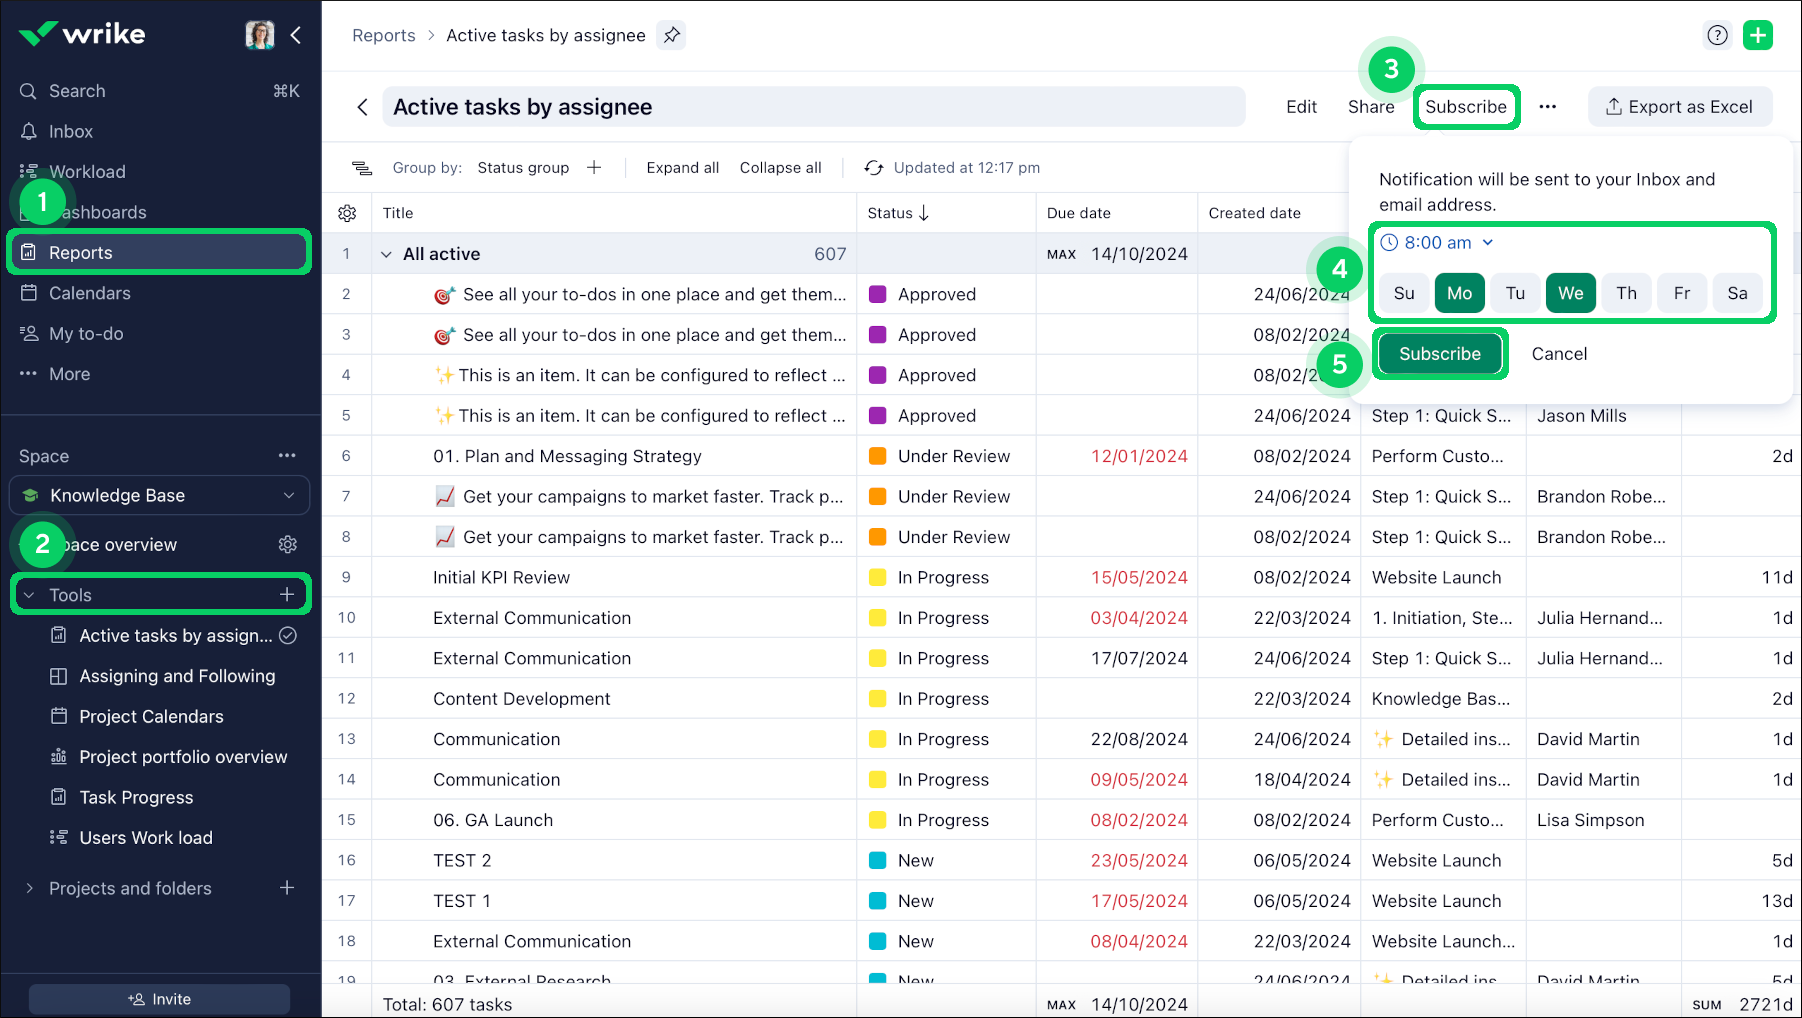Open the 8:00 am time dropdown
This screenshot has width=1802, height=1018.
point(1437,242)
